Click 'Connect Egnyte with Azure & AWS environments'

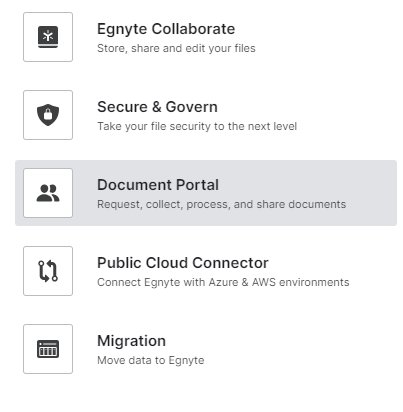[x=223, y=282]
